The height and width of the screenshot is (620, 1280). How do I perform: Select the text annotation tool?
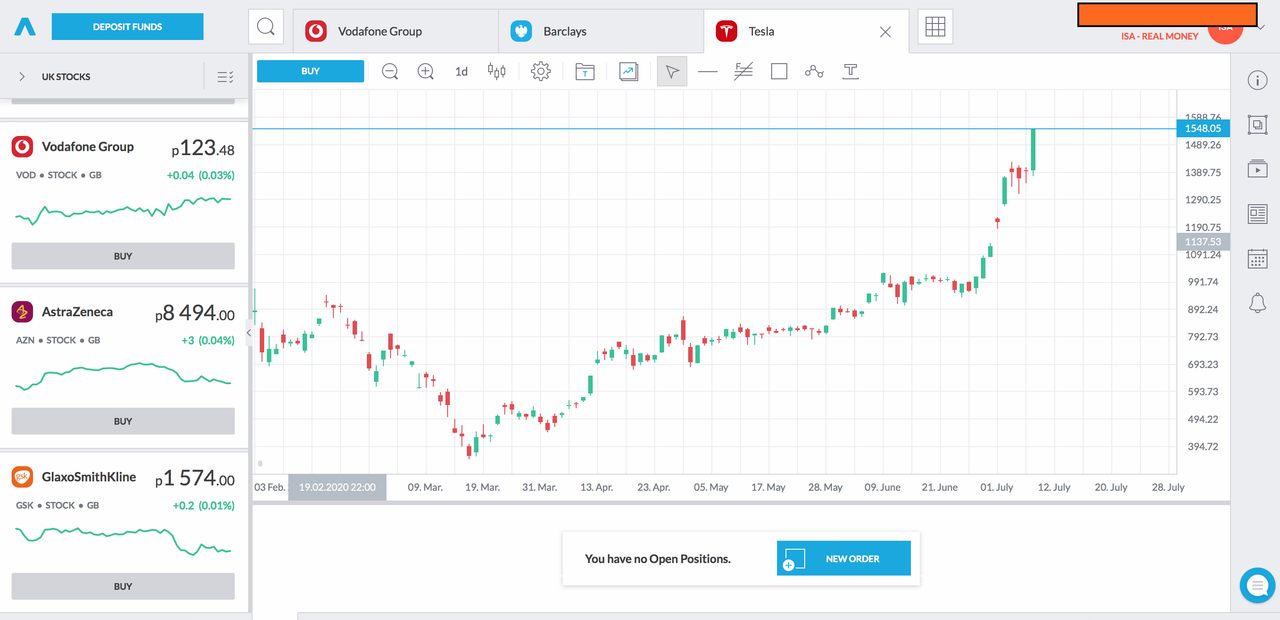click(x=850, y=71)
